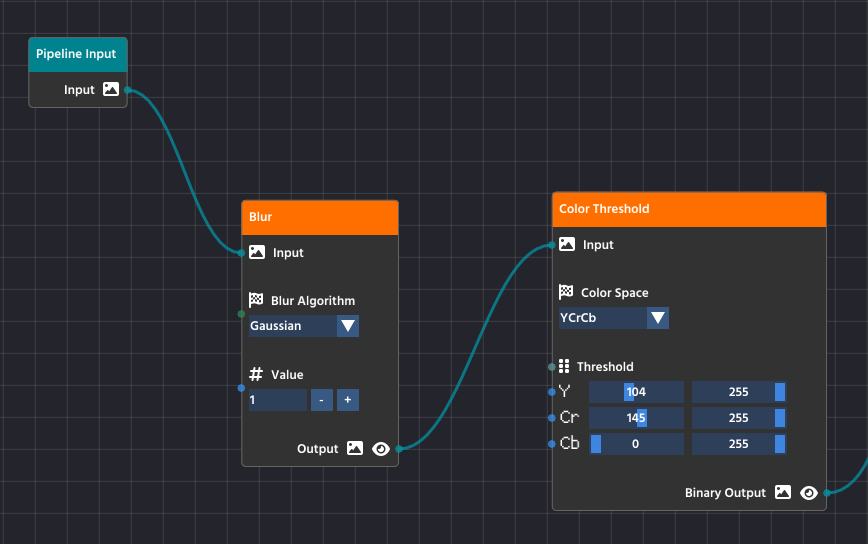This screenshot has height=544, width=868.
Task: Click the Blur Value connector dot
Action: 241,388
